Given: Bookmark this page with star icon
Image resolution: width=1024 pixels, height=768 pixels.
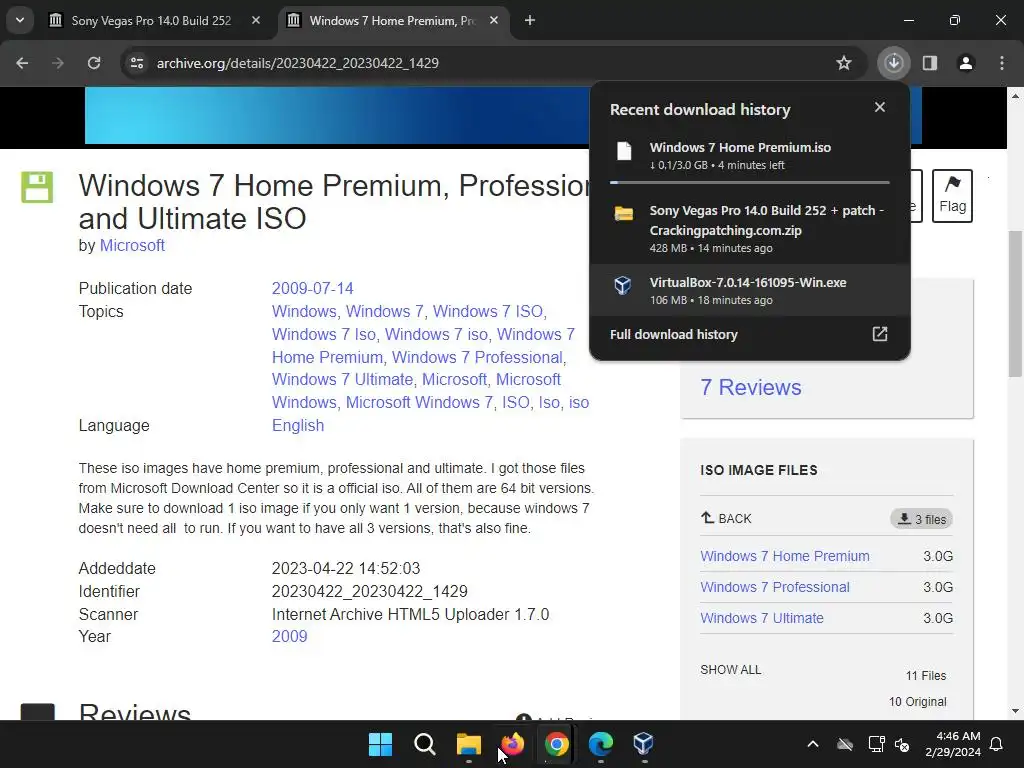Looking at the screenshot, I should tap(844, 63).
